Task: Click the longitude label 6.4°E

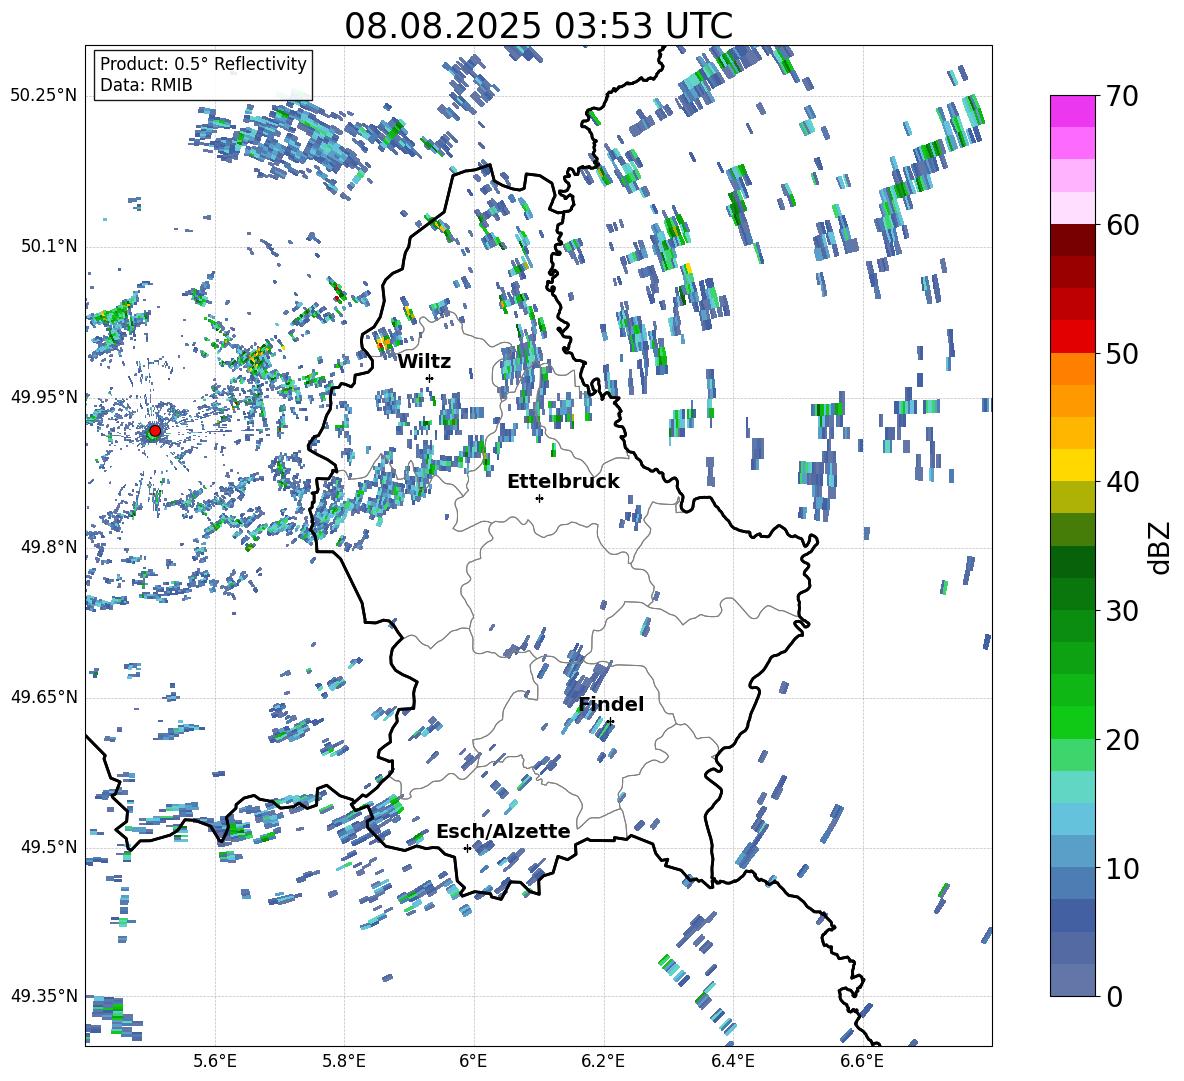Action: tap(732, 1061)
